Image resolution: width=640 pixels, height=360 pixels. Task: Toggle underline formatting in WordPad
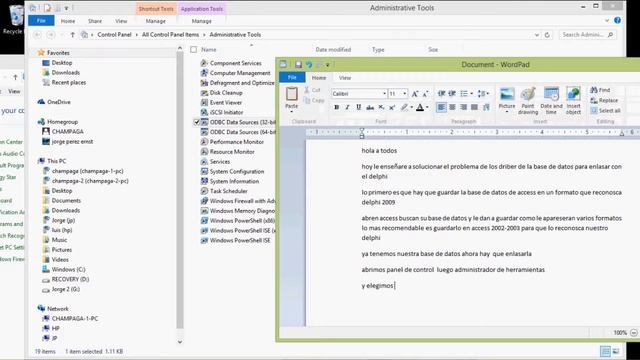point(358,107)
